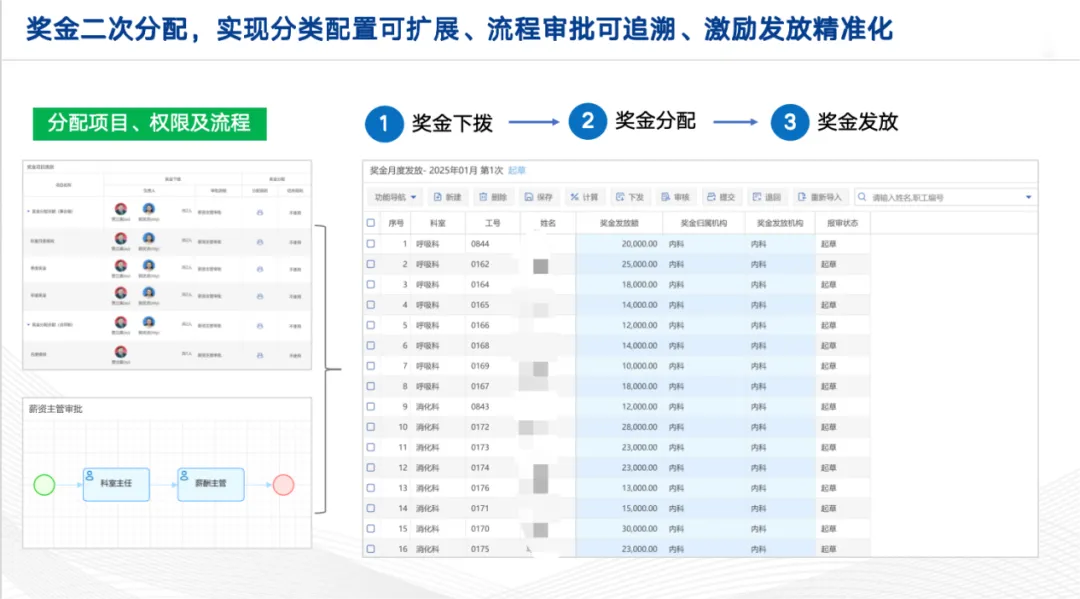Viewport: 1080px width, 599px height.
Task: Toggle the select-all checkbox in the table header
Action: click(x=370, y=222)
